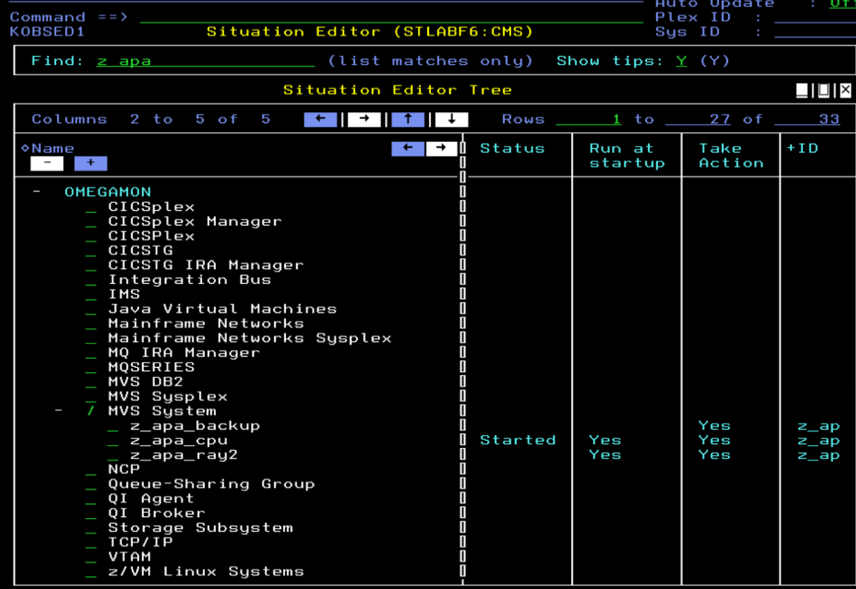Select action field beside TCP/IP
856x589 pixels.
coord(91,542)
